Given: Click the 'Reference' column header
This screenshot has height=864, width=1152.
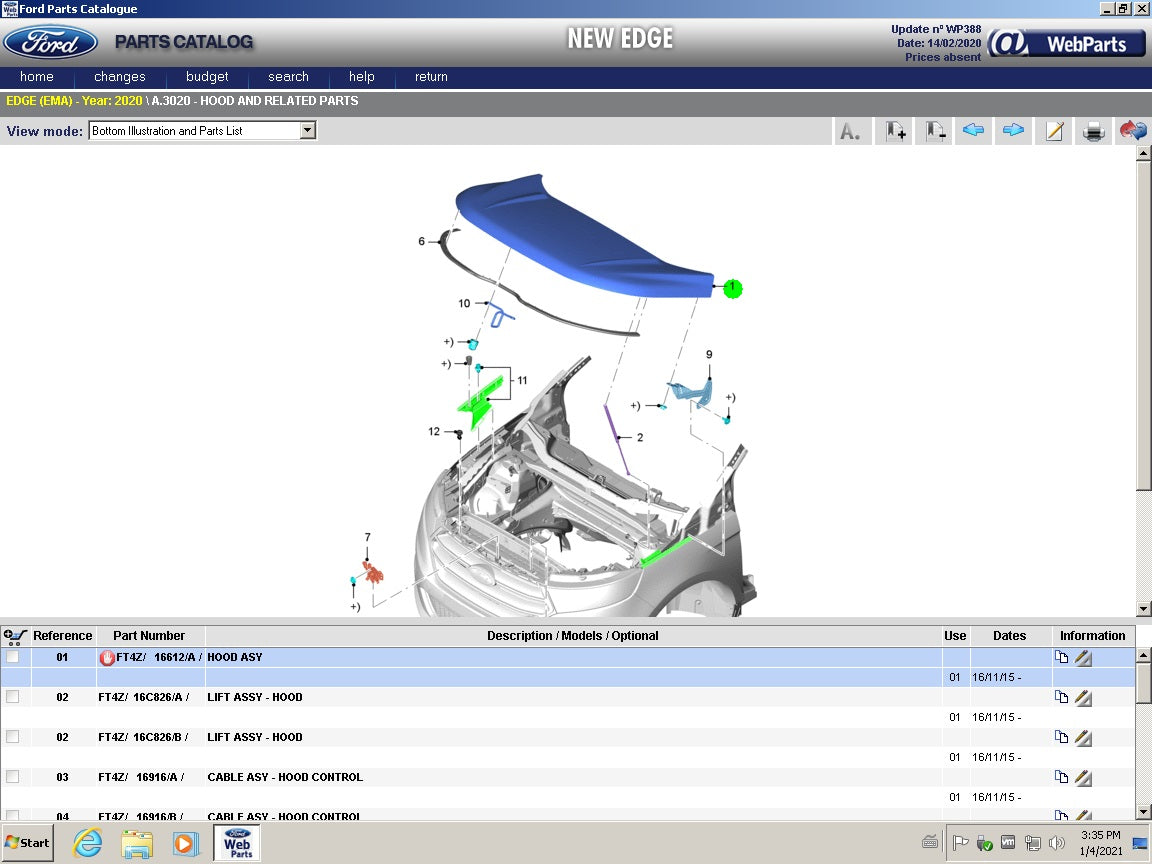Looking at the screenshot, I should (62, 636).
